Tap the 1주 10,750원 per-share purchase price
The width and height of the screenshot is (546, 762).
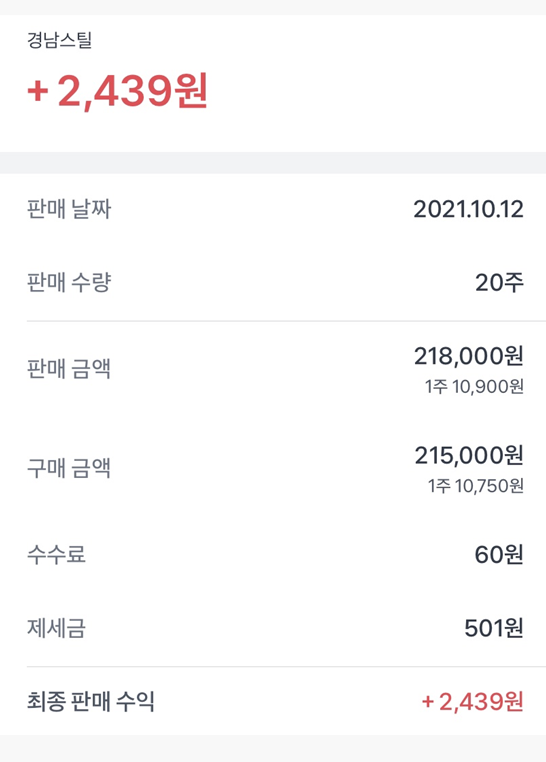click(x=476, y=486)
